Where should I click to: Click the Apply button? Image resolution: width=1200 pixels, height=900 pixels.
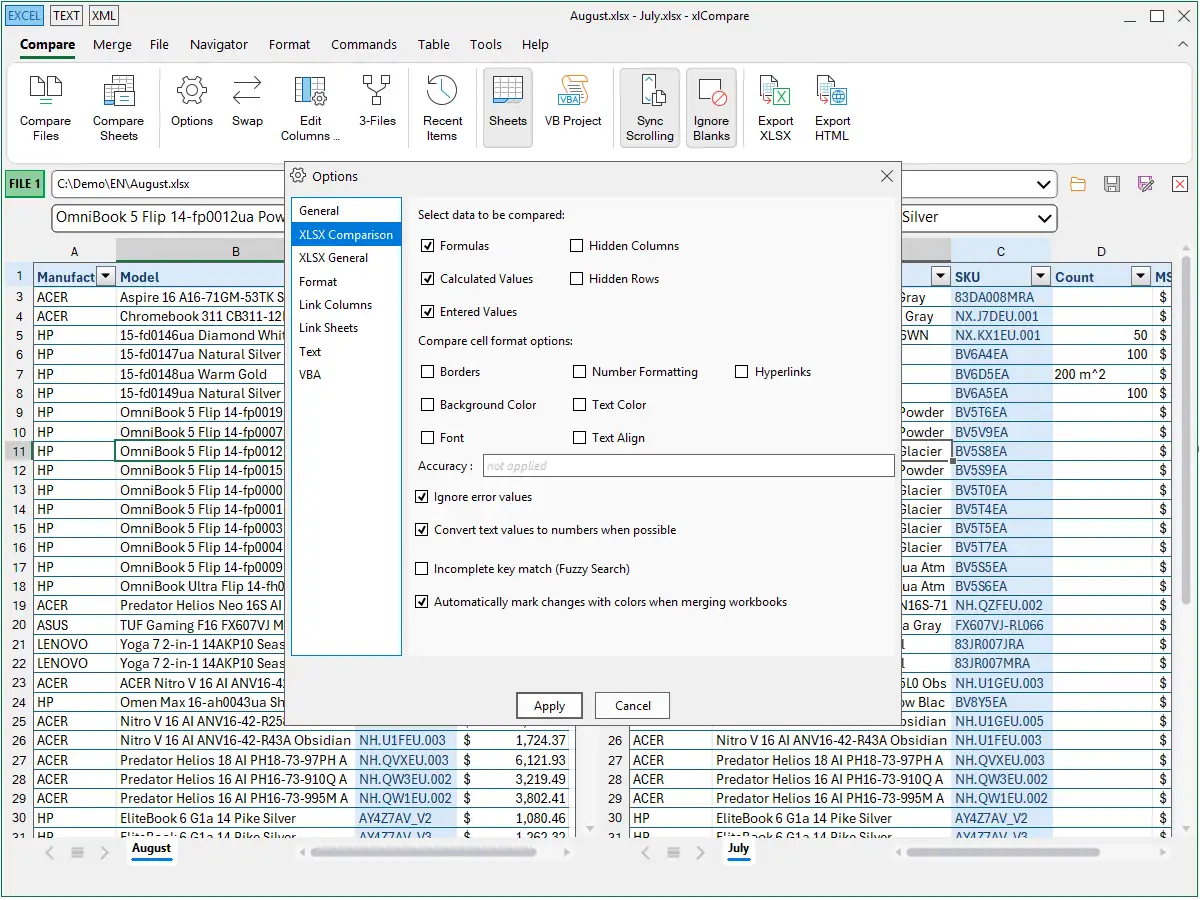click(x=549, y=706)
